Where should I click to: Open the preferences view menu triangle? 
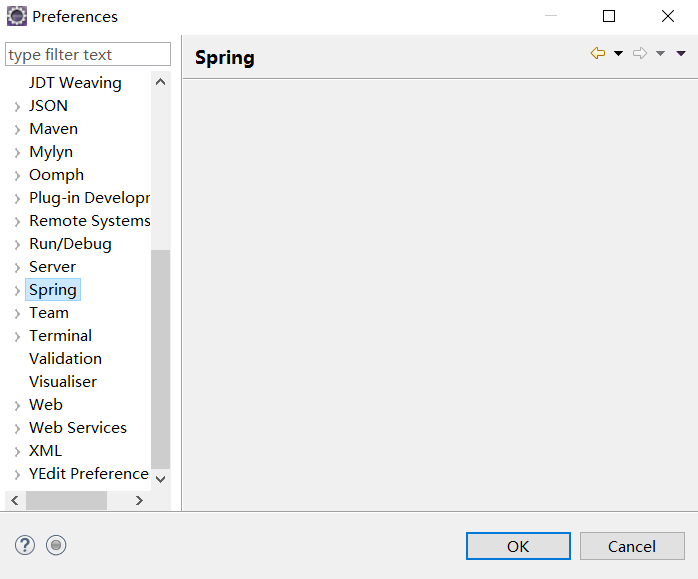point(681,53)
